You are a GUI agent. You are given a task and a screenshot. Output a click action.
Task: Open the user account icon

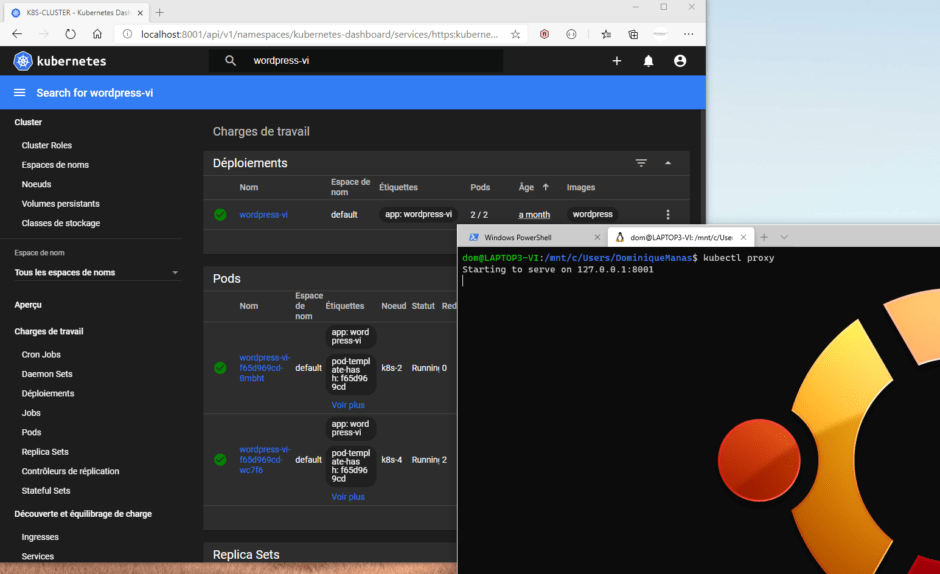click(x=680, y=61)
